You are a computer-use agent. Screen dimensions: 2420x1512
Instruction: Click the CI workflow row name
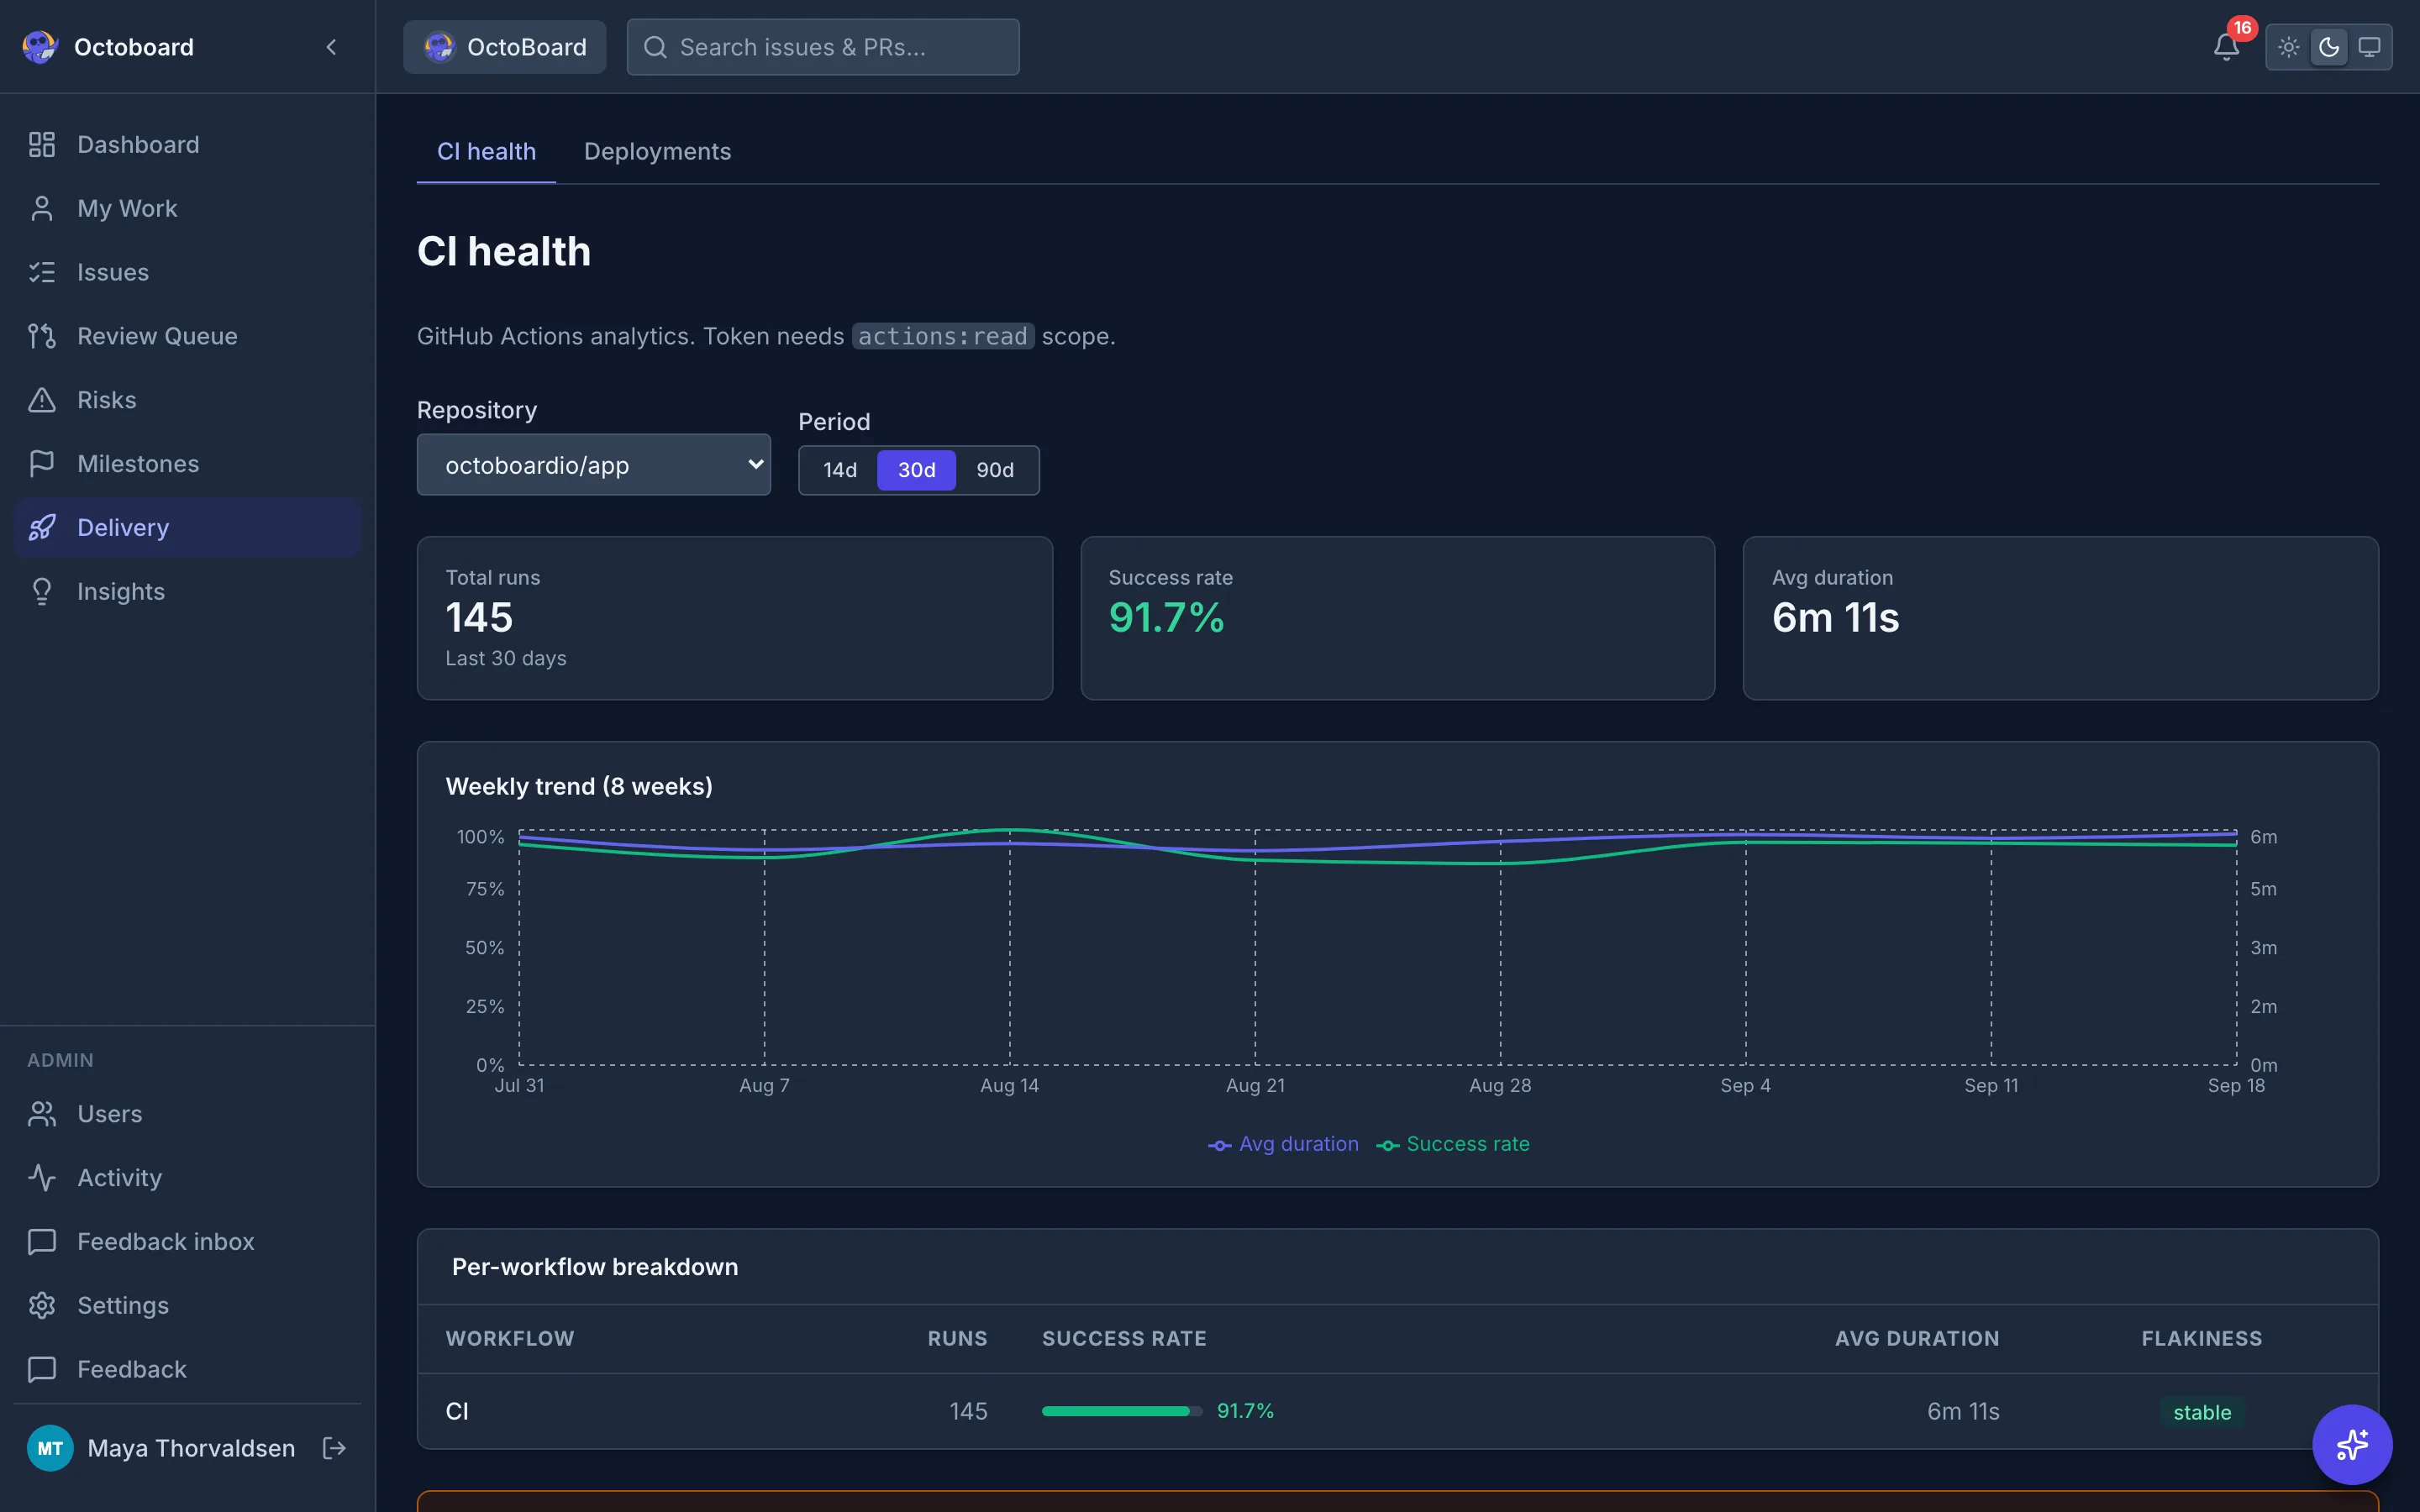[457, 1411]
